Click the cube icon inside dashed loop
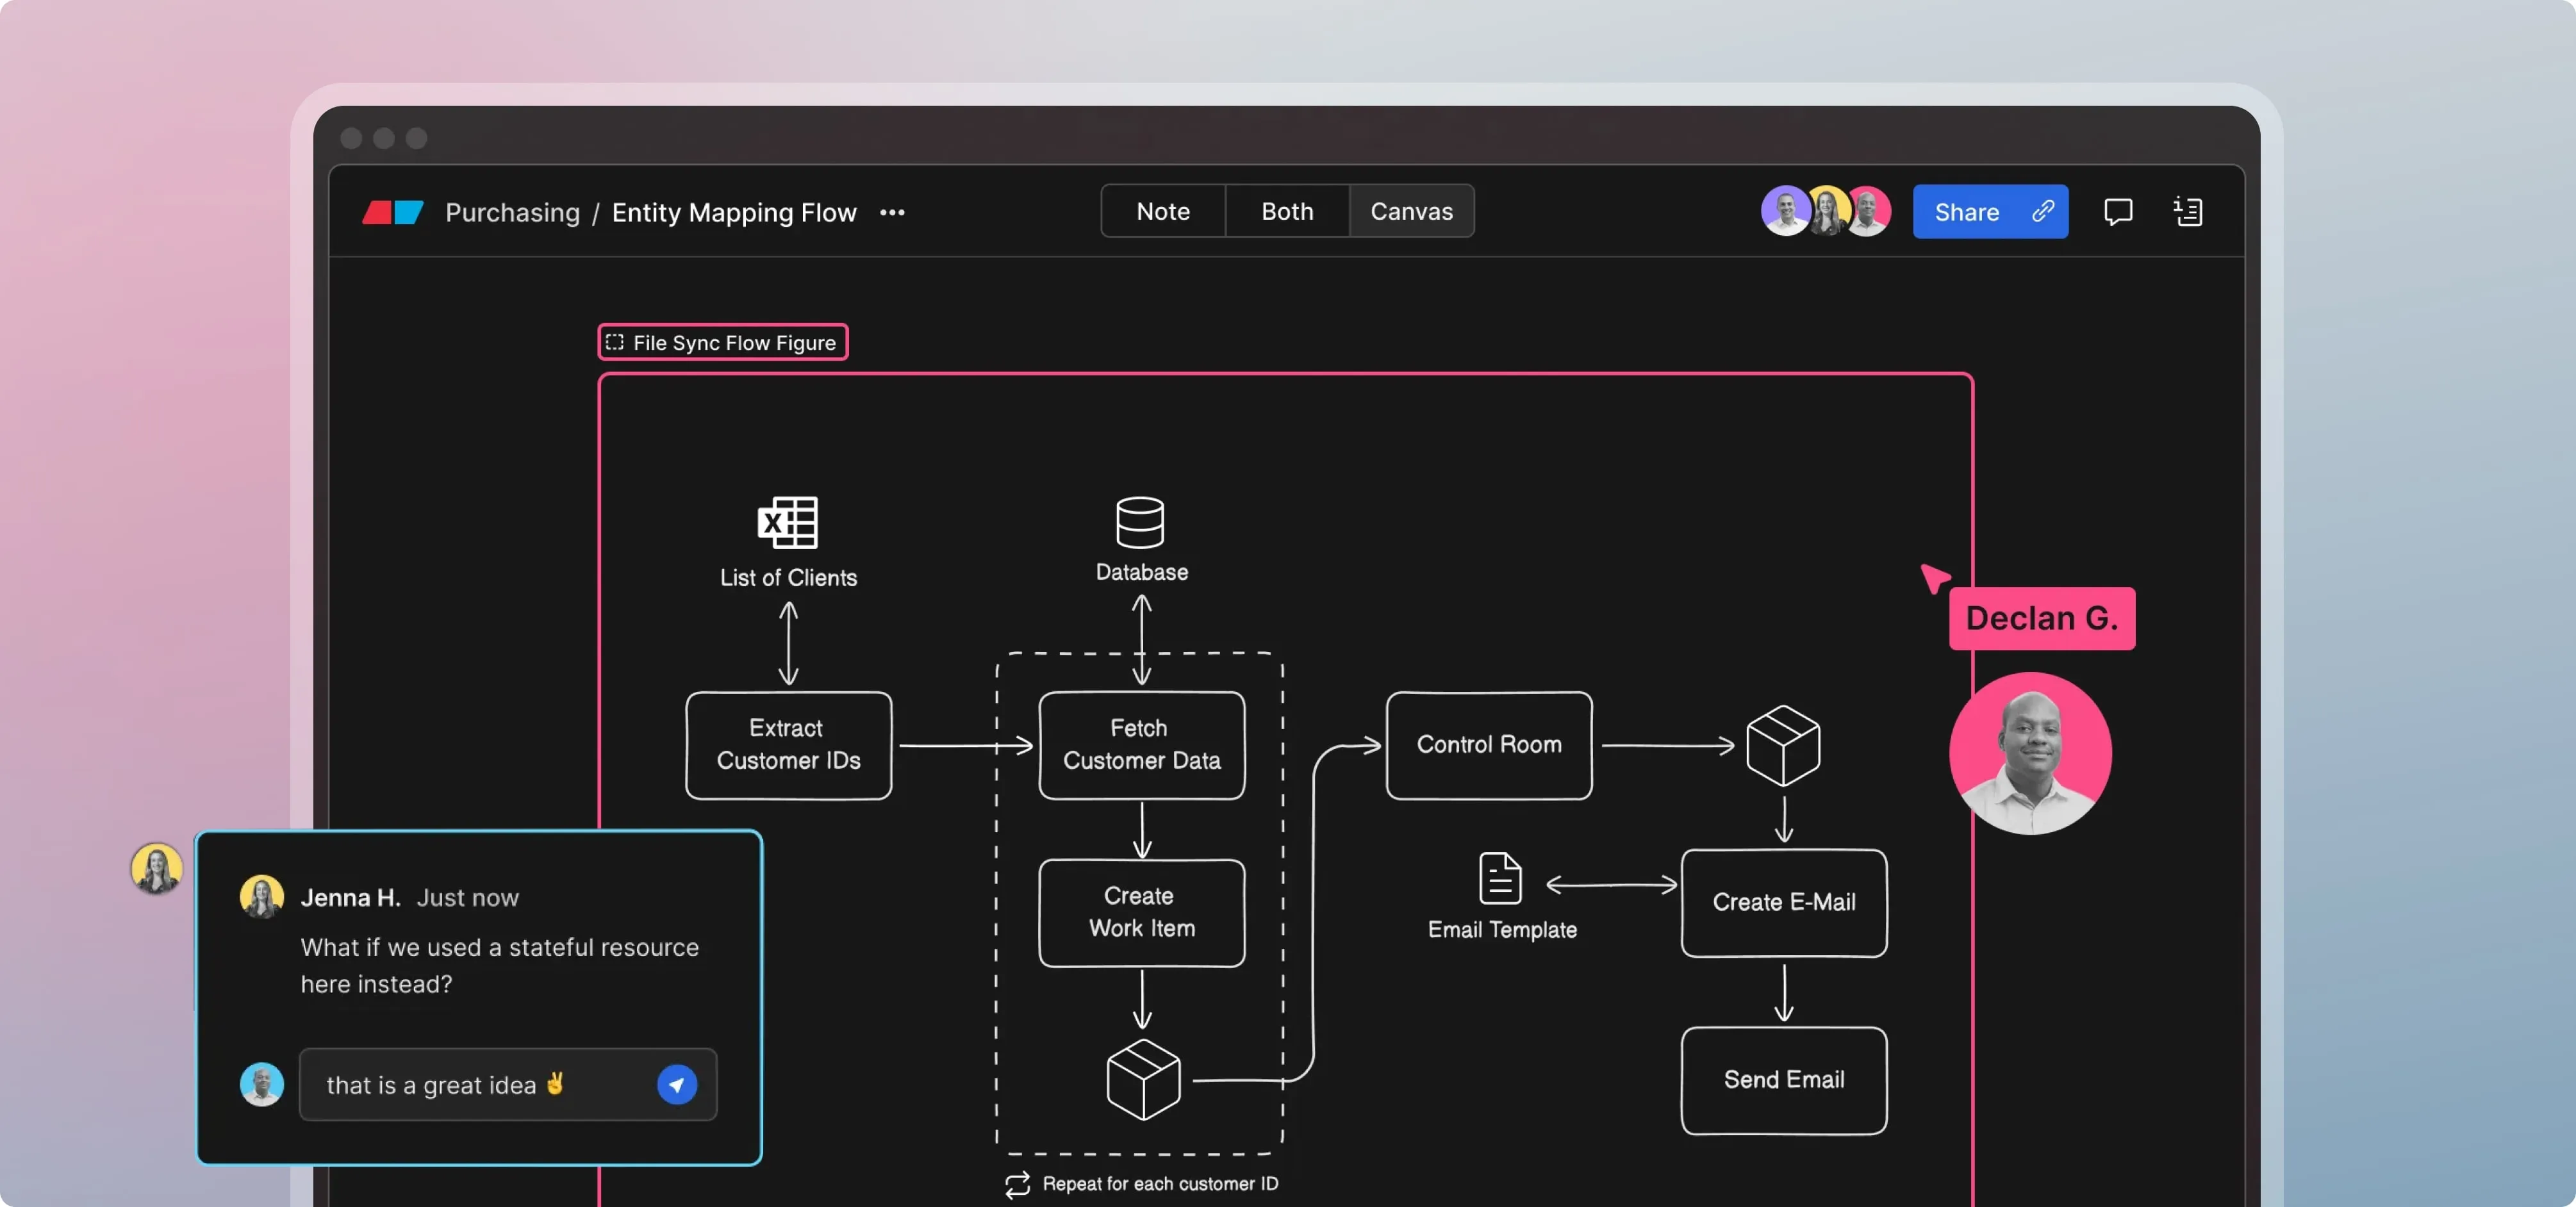 click(x=1143, y=1079)
